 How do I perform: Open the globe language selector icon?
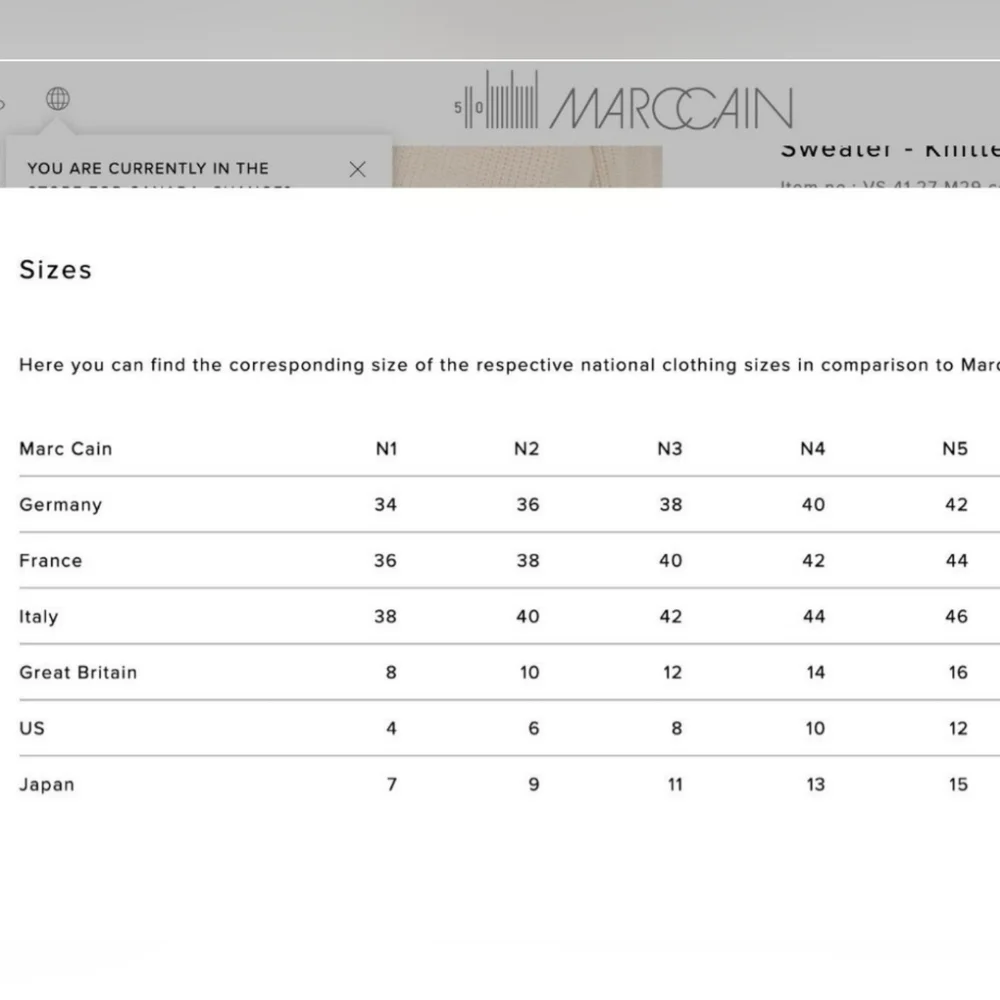click(57, 99)
